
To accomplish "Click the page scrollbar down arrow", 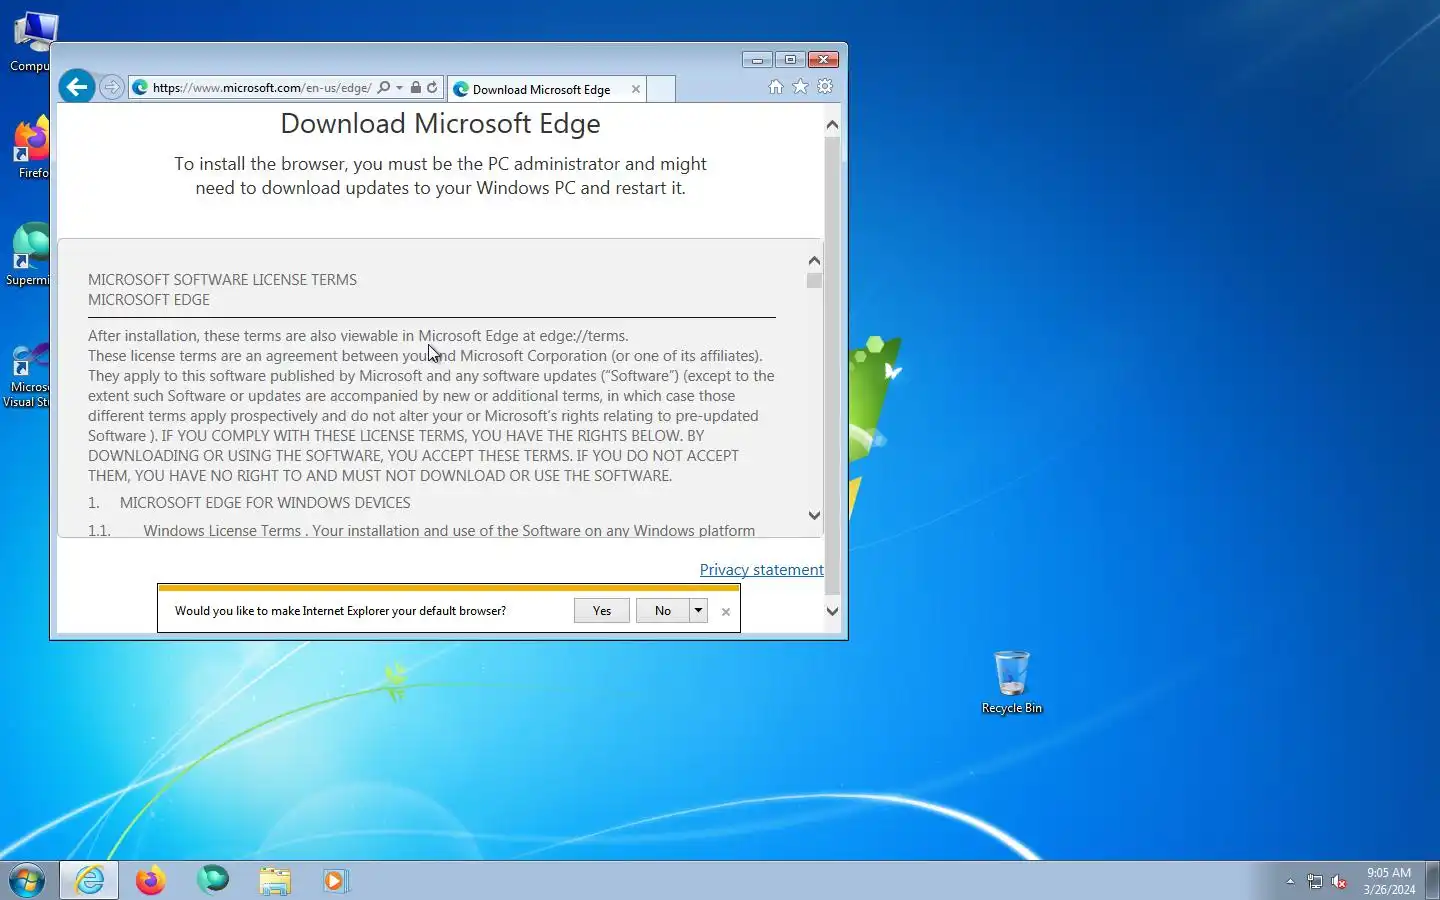I will [832, 611].
